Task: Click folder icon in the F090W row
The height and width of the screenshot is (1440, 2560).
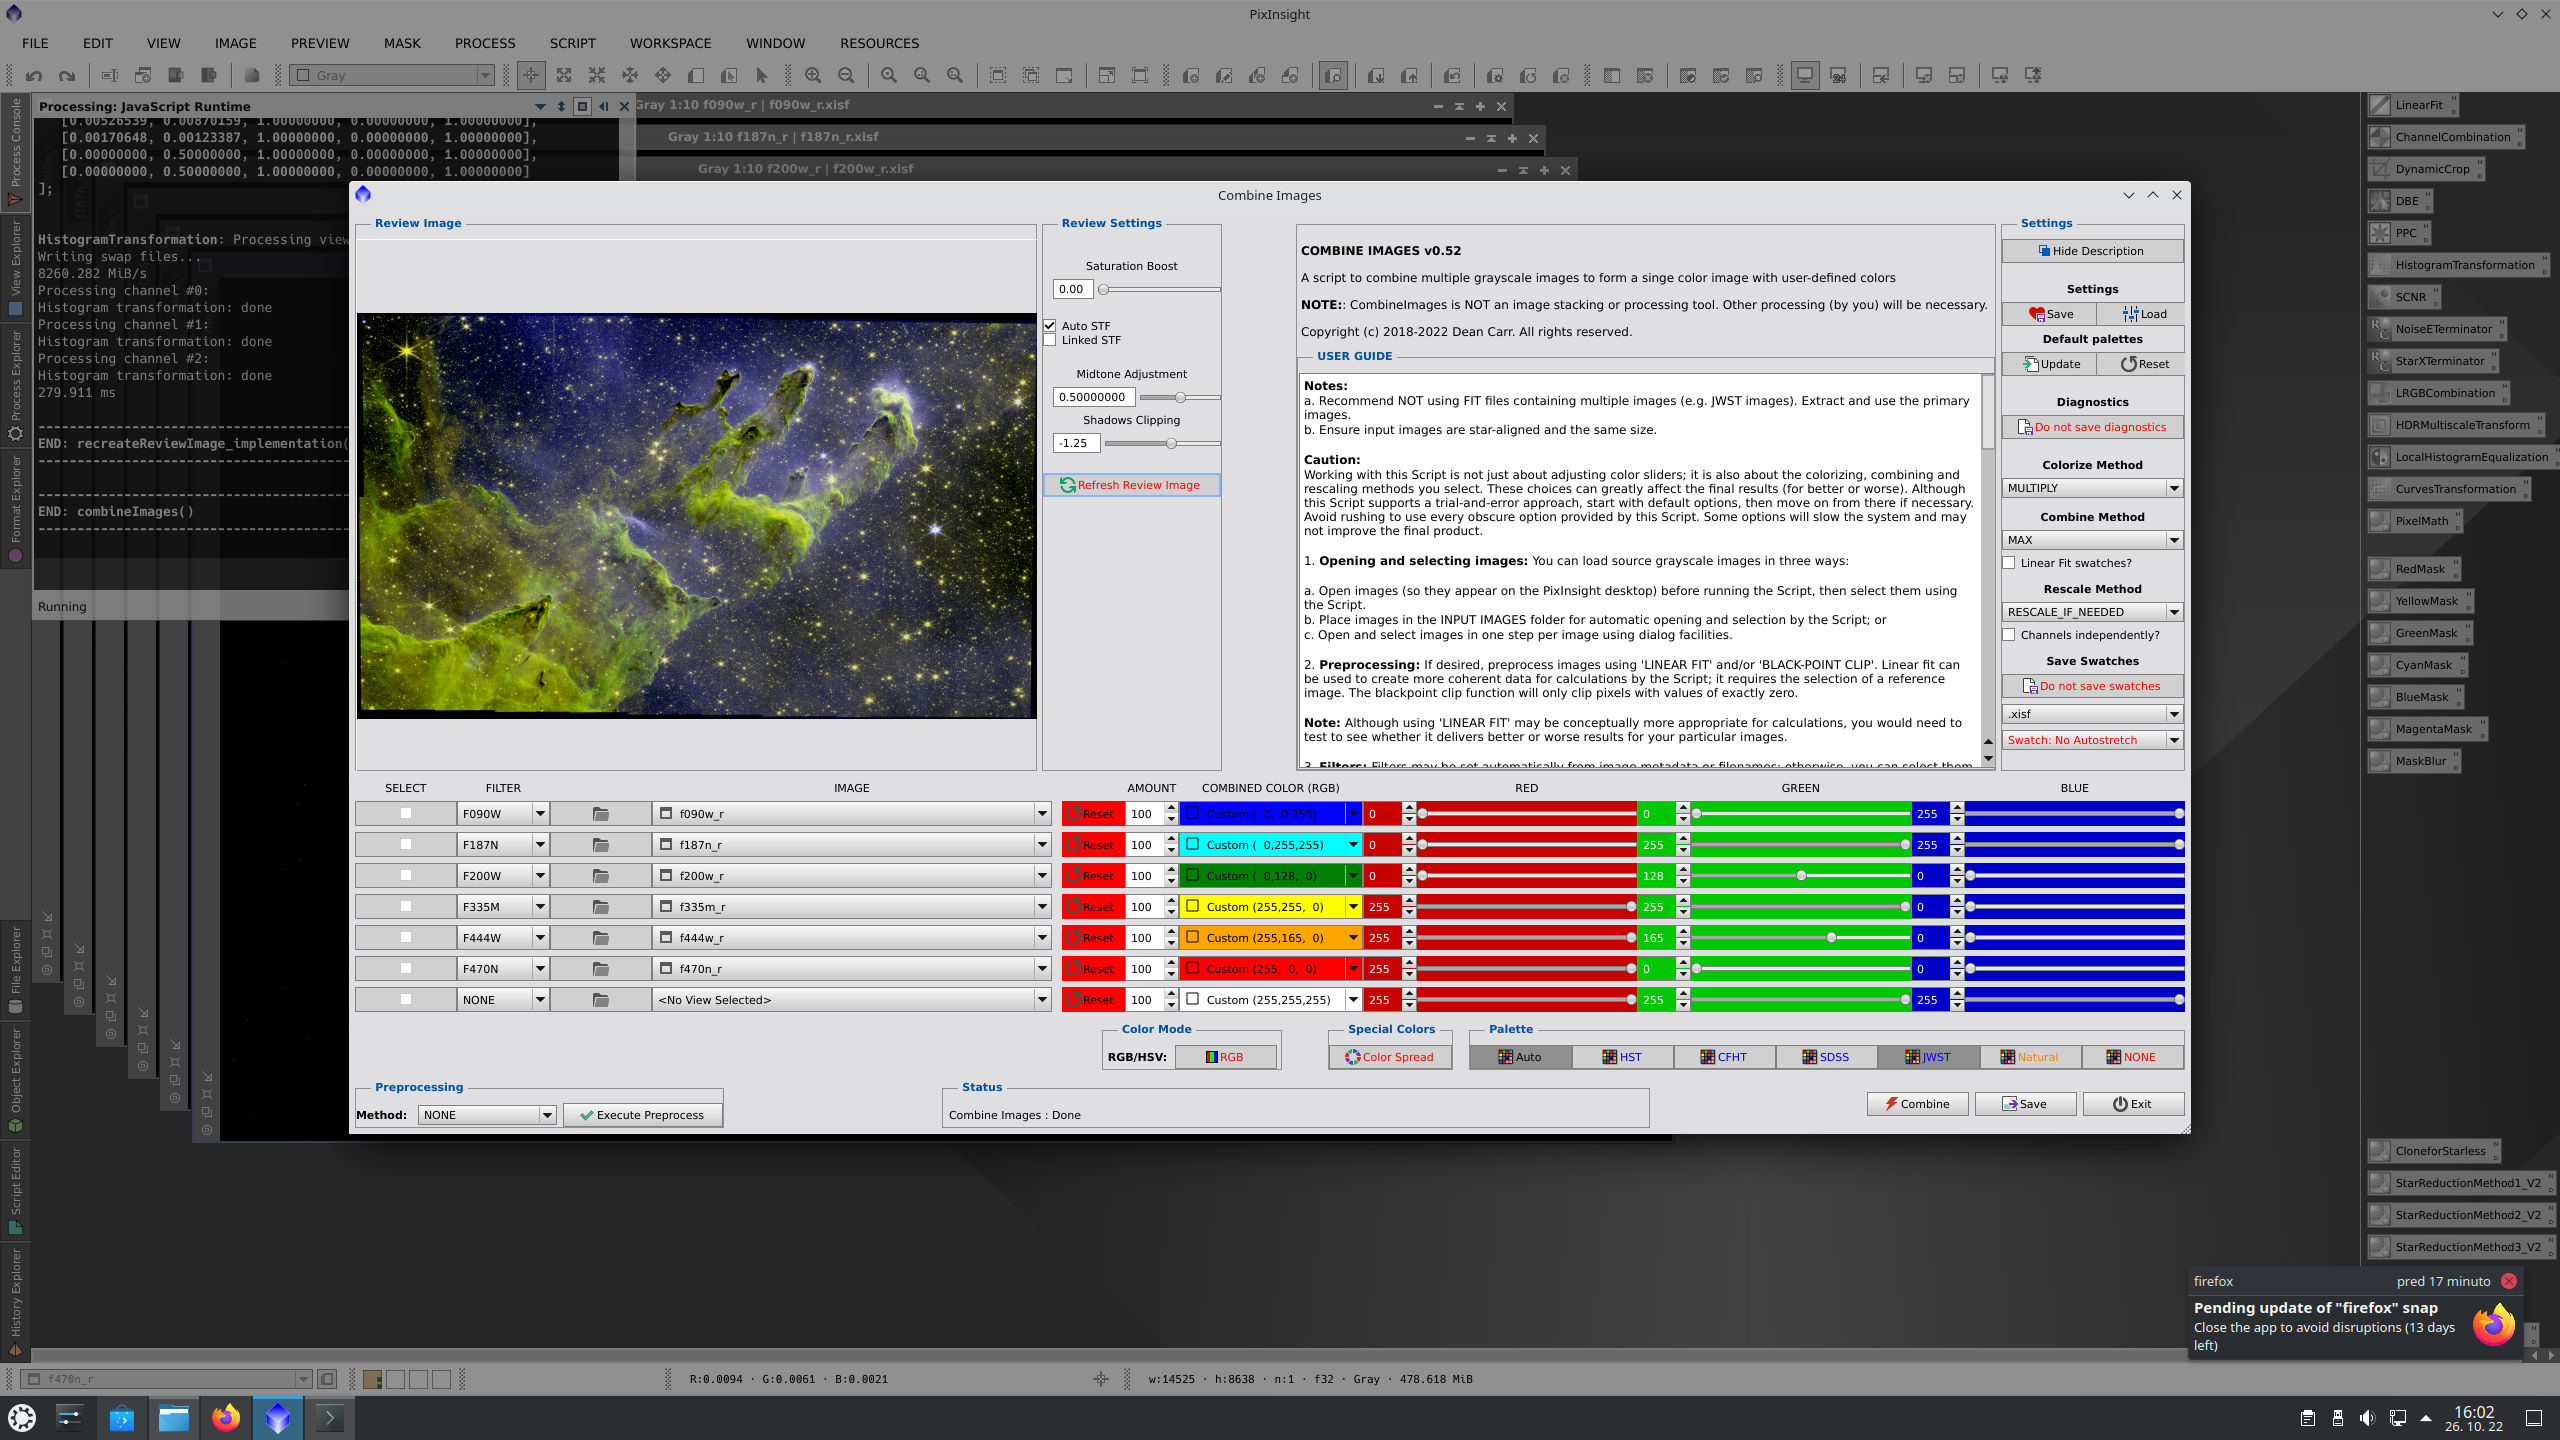Action: pos(600,814)
